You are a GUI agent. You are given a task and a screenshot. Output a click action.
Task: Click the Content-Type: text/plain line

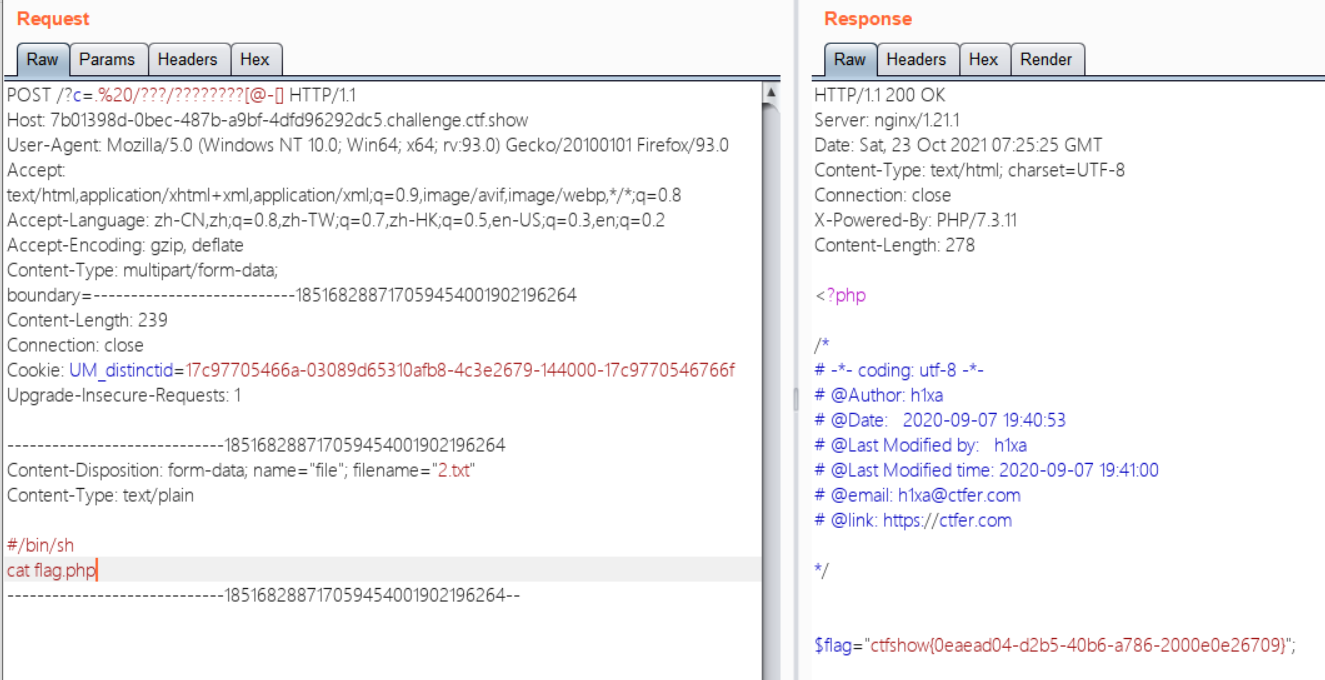(x=100, y=495)
